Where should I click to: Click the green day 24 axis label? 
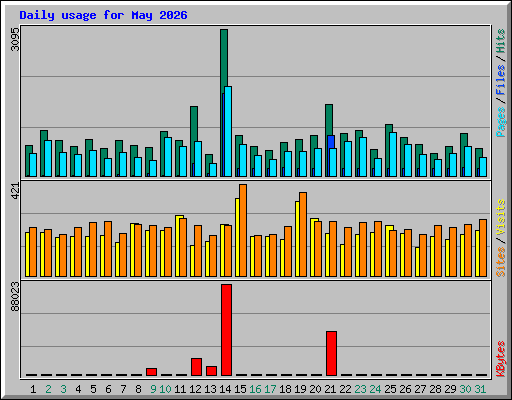tap(375, 389)
